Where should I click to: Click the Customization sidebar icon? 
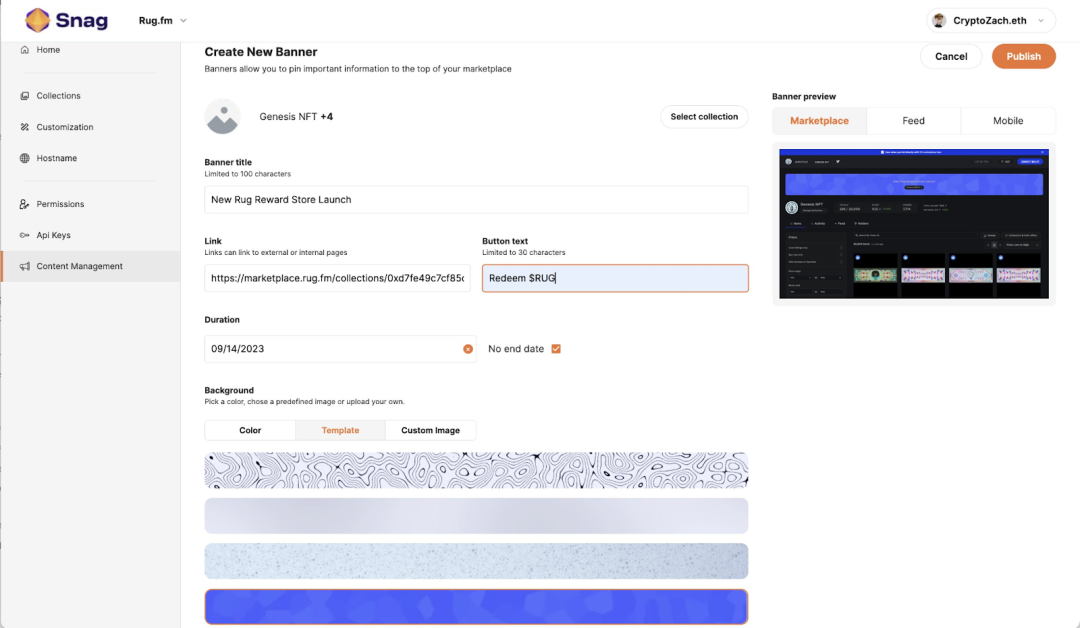25,127
